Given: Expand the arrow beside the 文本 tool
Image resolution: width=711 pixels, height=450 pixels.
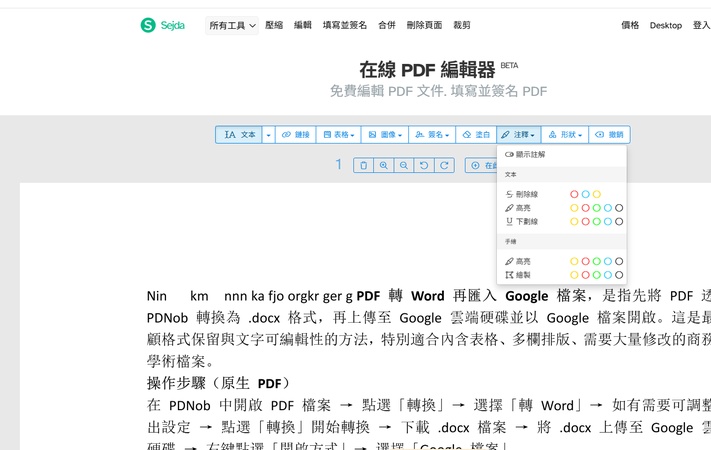Looking at the screenshot, I should (x=268, y=135).
